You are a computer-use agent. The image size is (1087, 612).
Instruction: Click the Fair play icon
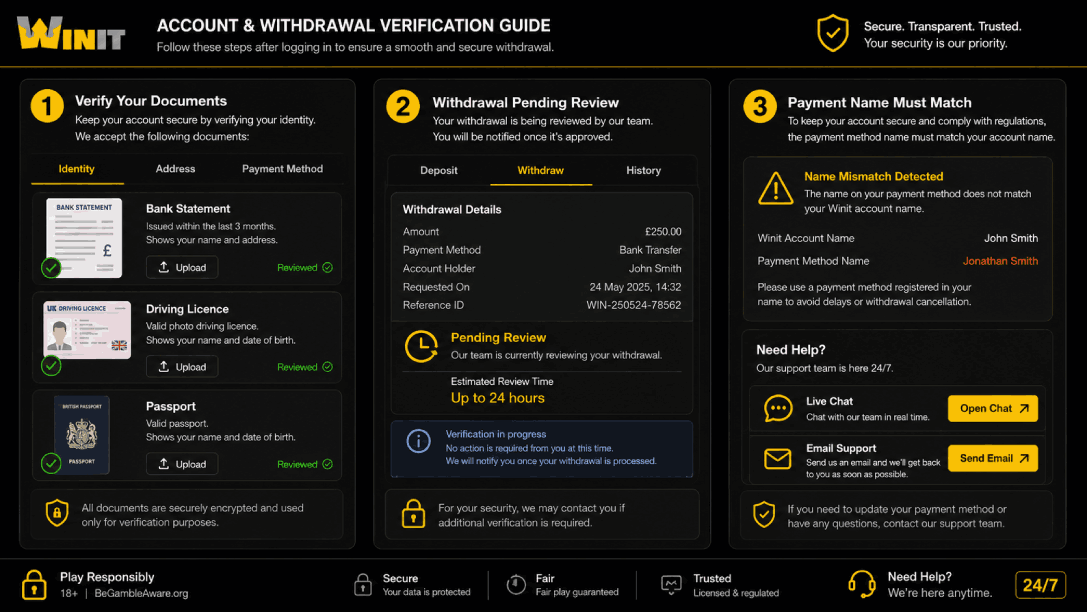click(x=516, y=584)
